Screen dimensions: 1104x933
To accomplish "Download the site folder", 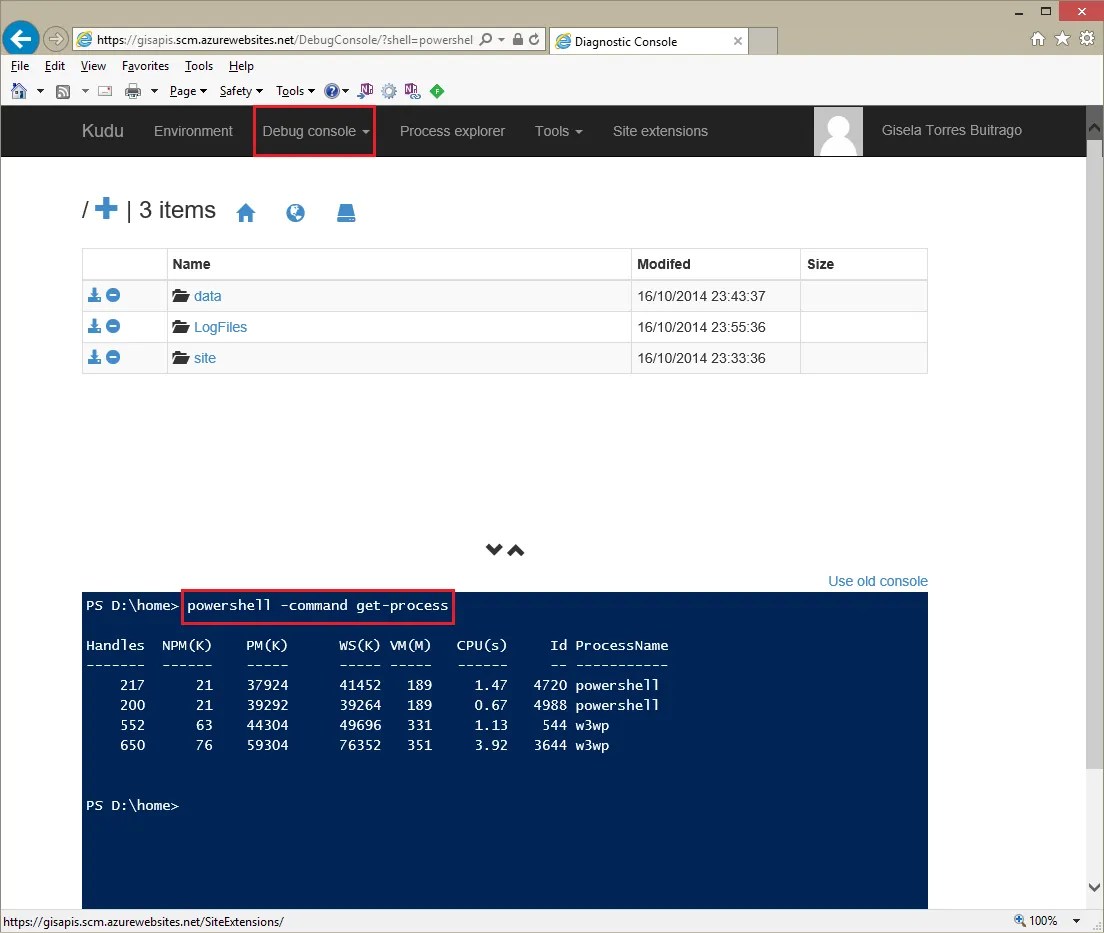I will tap(94, 357).
